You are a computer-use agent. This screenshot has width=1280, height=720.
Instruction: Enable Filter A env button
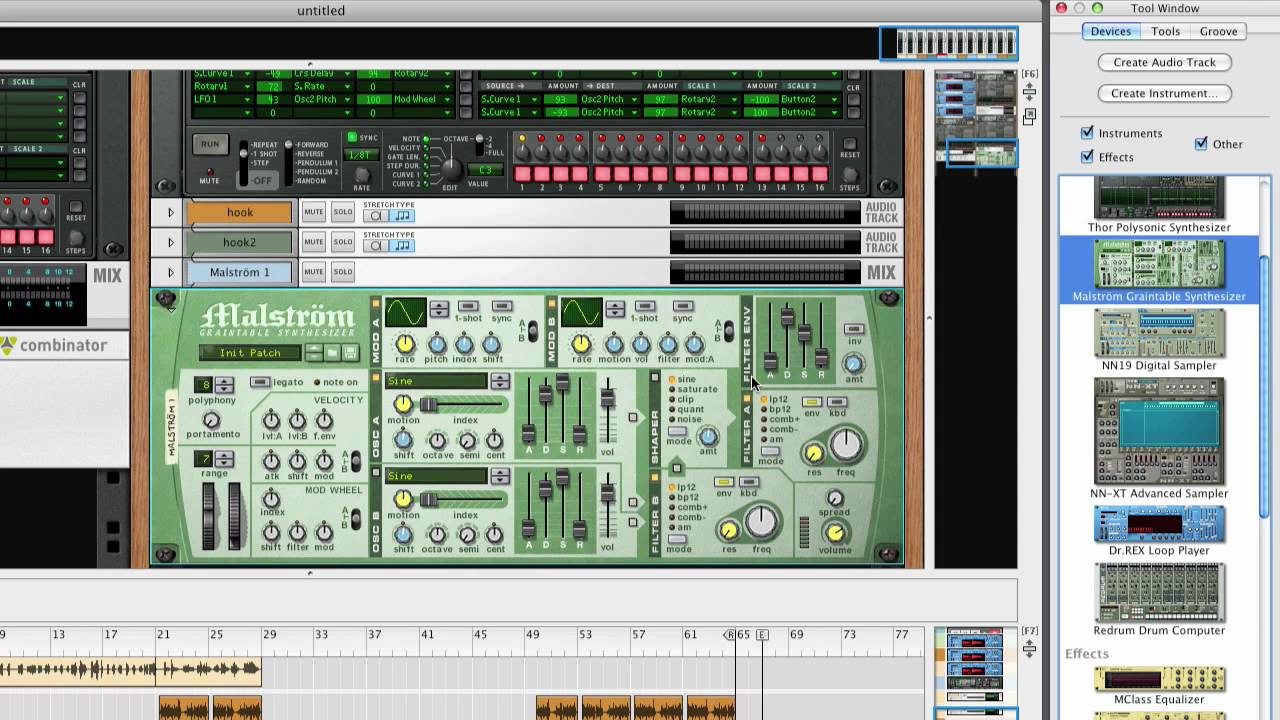pos(812,402)
